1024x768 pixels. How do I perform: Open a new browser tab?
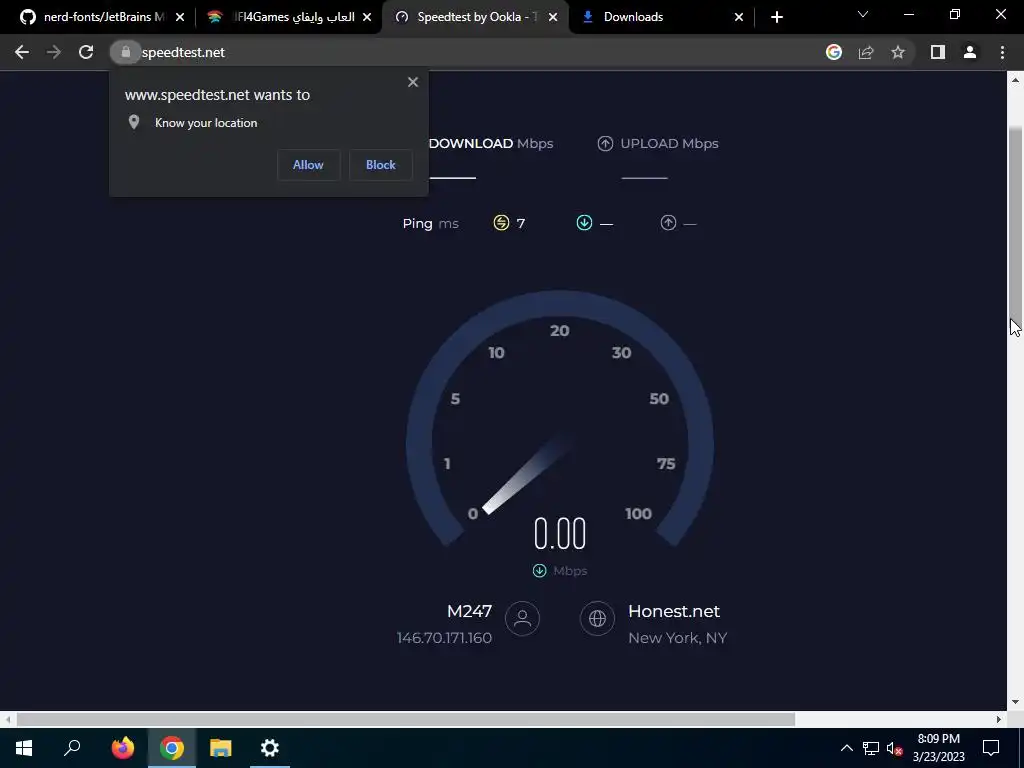(776, 17)
